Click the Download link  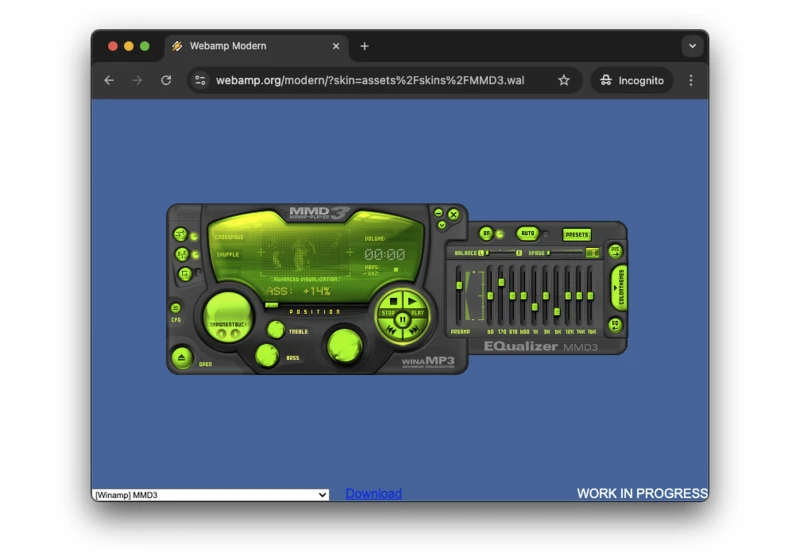tap(373, 493)
